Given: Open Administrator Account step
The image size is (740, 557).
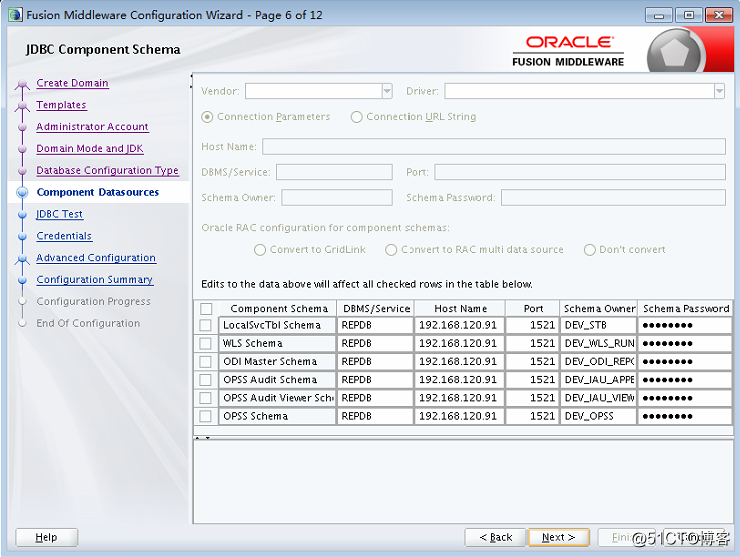Looking at the screenshot, I should point(92,127).
